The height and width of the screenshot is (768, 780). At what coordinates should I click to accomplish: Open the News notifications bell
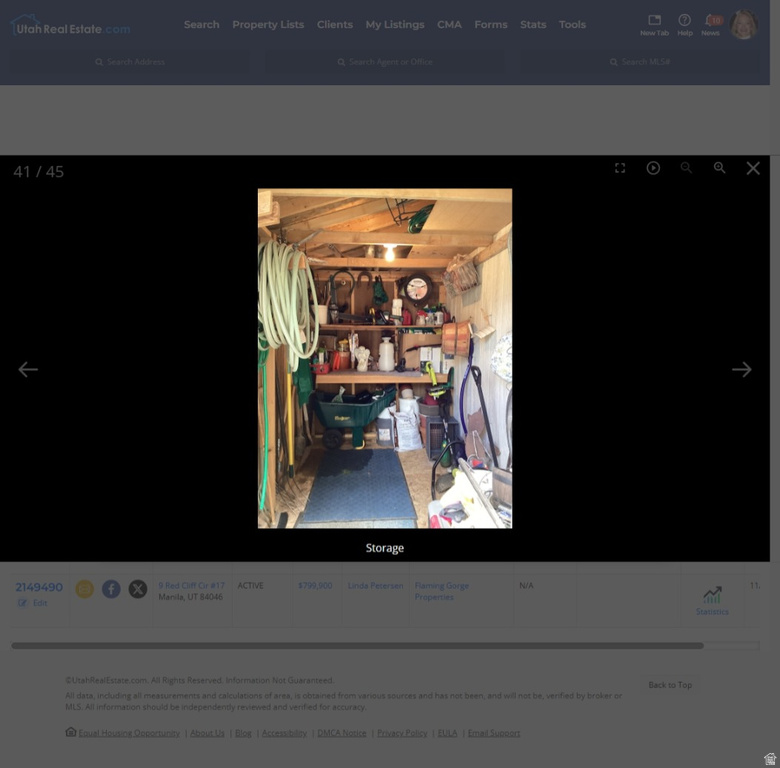coord(710,24)
